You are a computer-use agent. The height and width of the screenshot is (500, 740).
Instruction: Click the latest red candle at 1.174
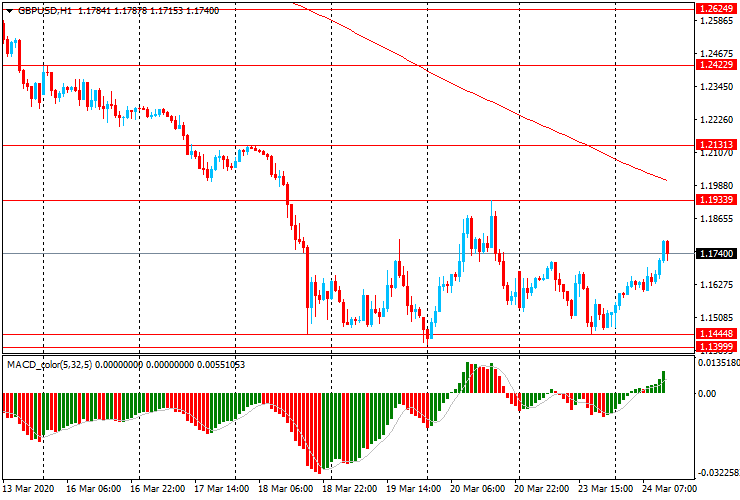(667, 249)
